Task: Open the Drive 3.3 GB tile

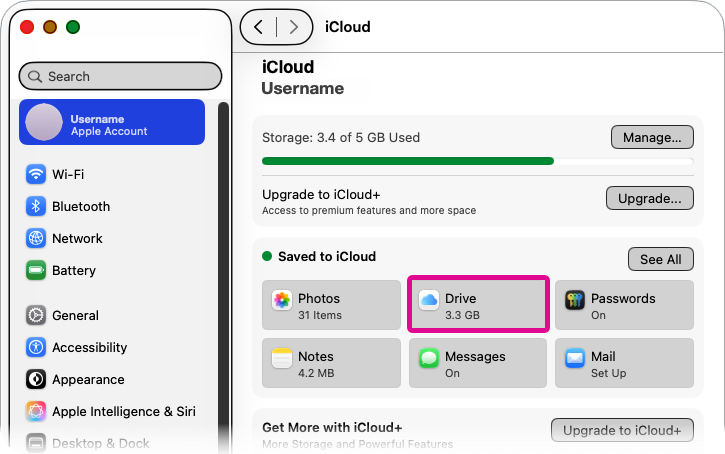Action: 478,305
